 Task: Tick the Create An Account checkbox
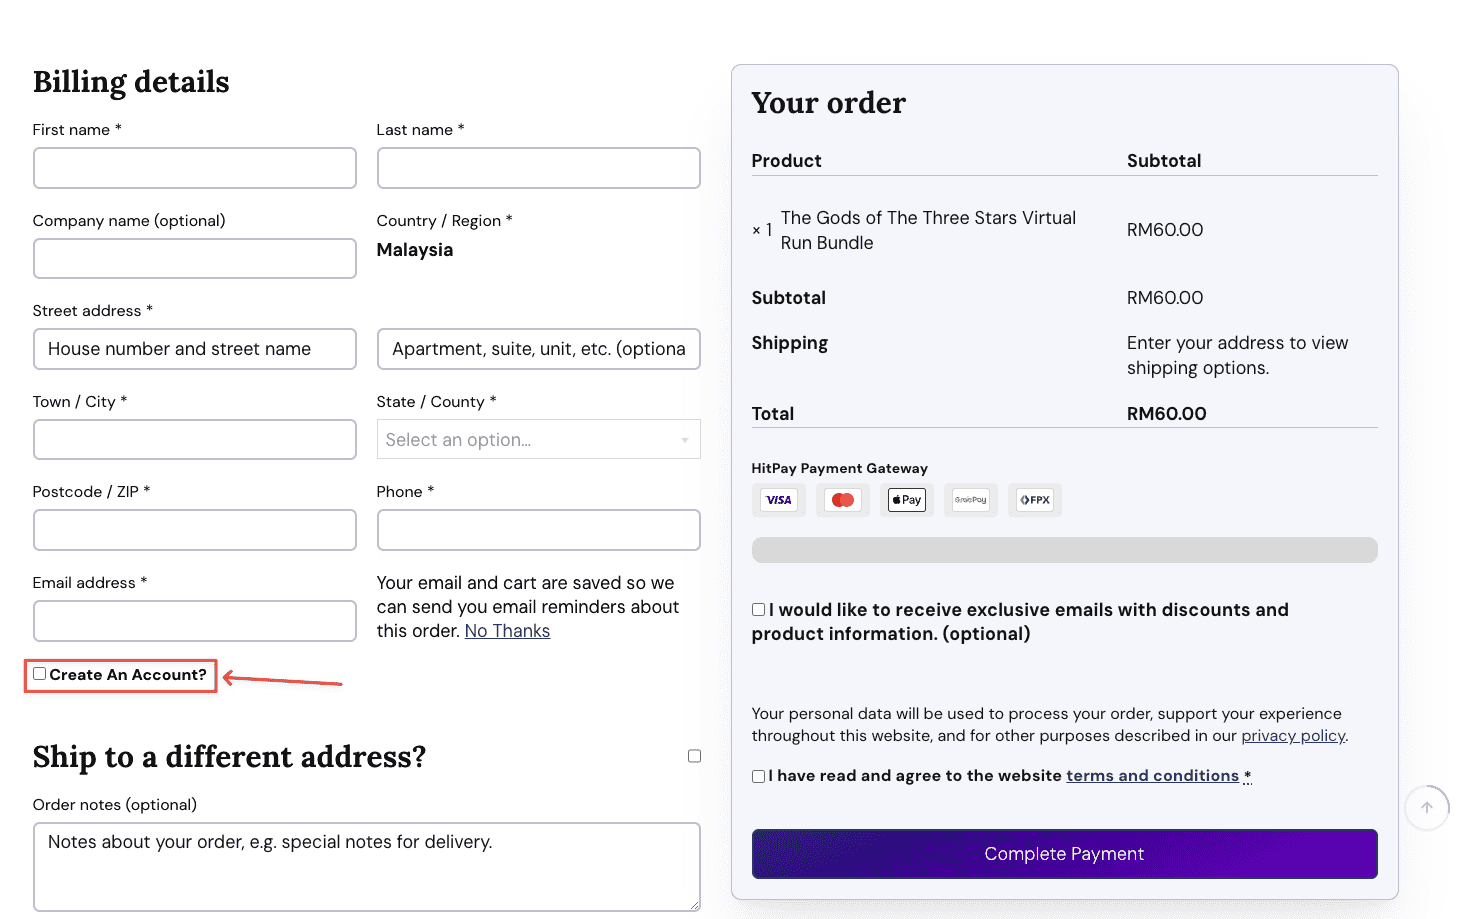click(40, 674)
